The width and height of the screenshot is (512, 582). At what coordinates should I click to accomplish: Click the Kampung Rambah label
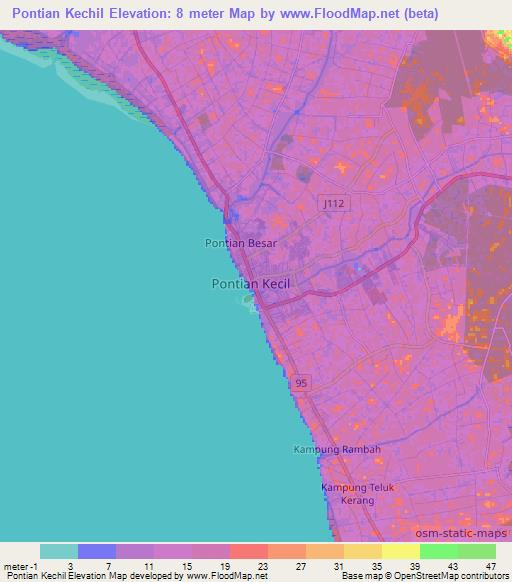337,449
